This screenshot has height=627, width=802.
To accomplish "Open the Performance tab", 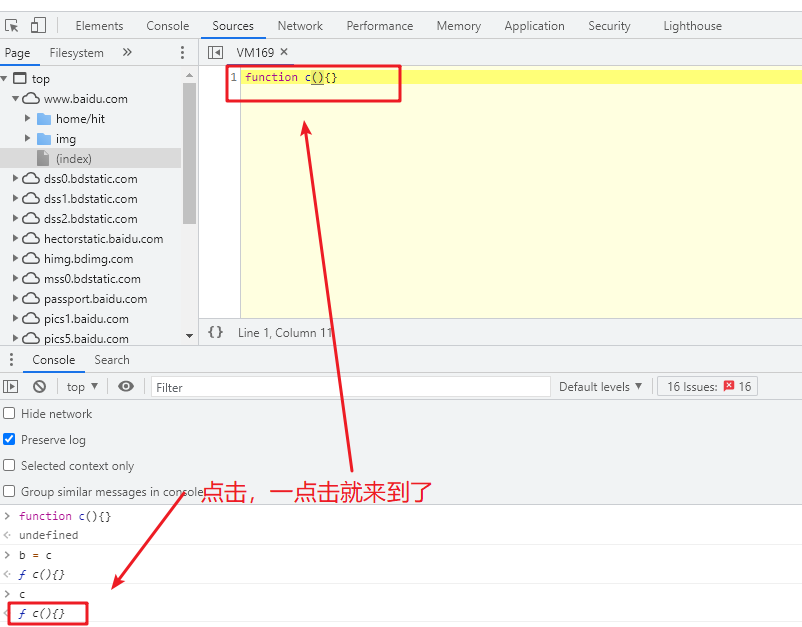I will (380, 26).
